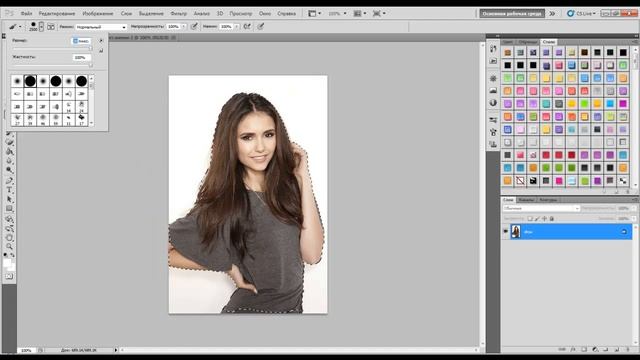The height and width of the screenshot is (360, 640).
Task: Toggle the Brush panel button
Action: point(51,27)
